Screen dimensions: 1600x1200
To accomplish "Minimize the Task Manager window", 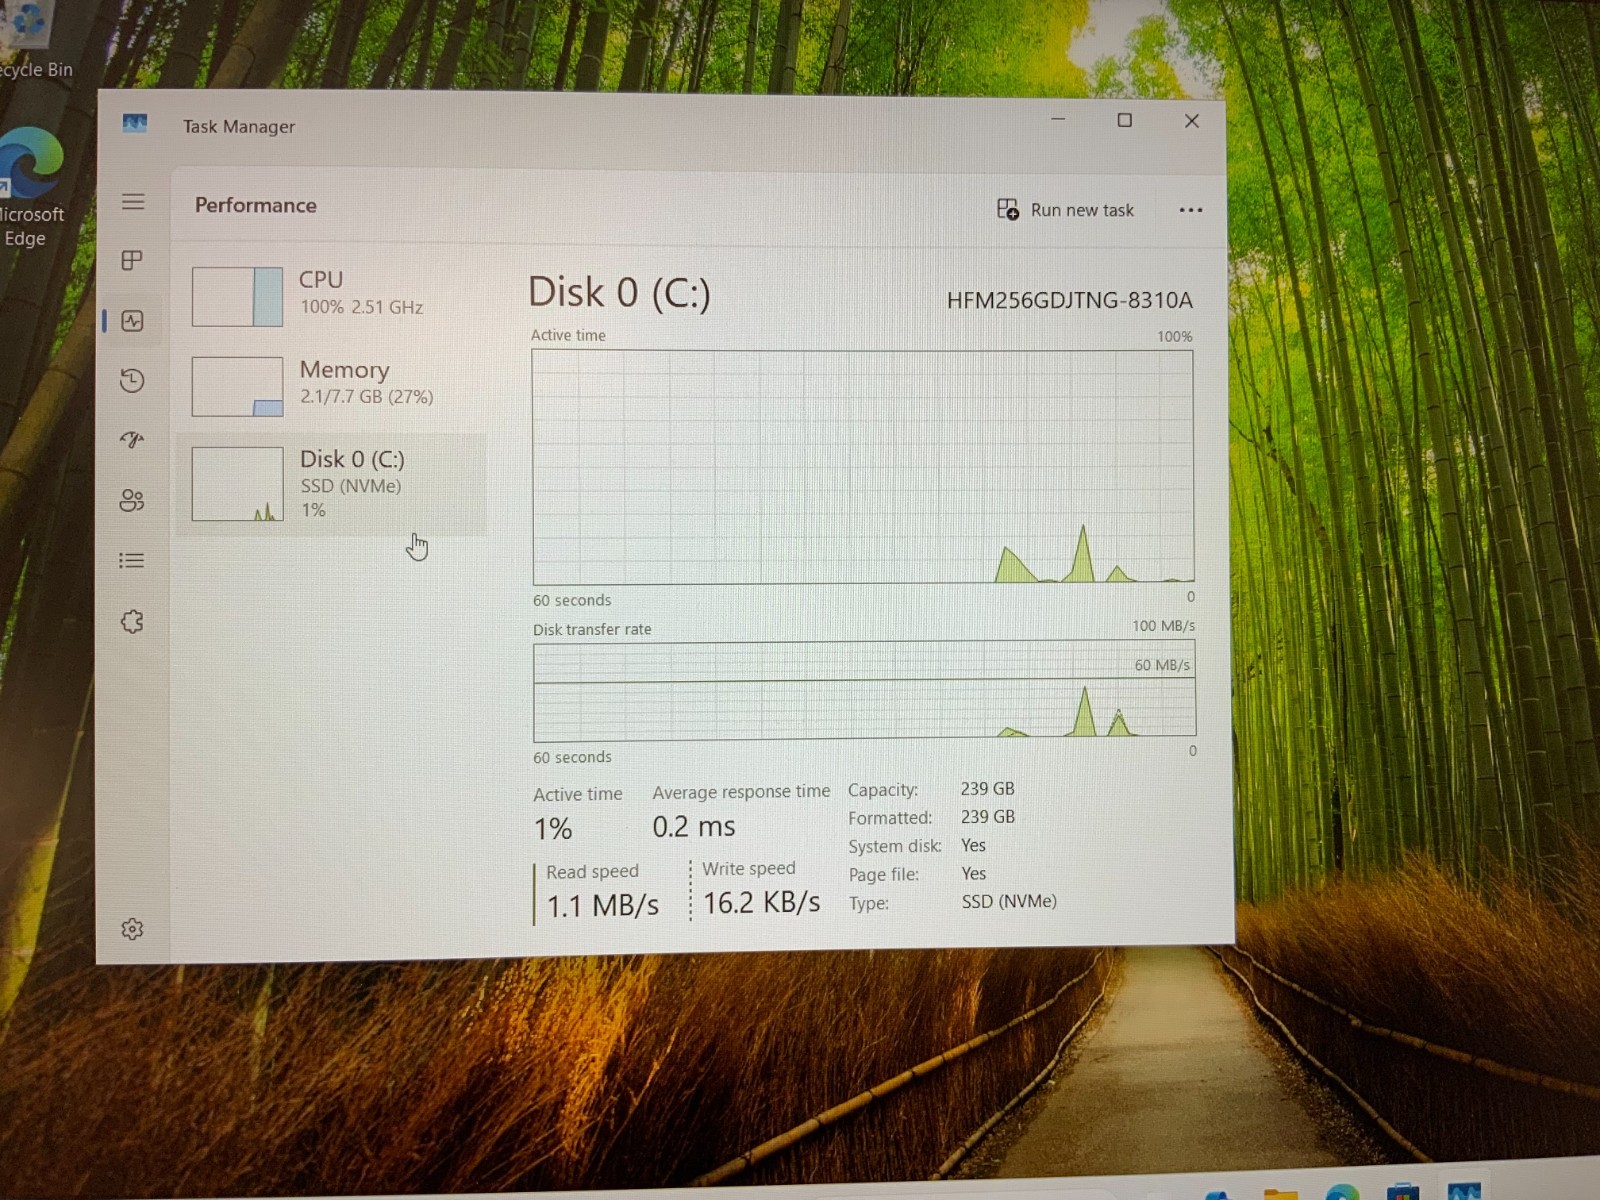I will (x=1058, y=120).
